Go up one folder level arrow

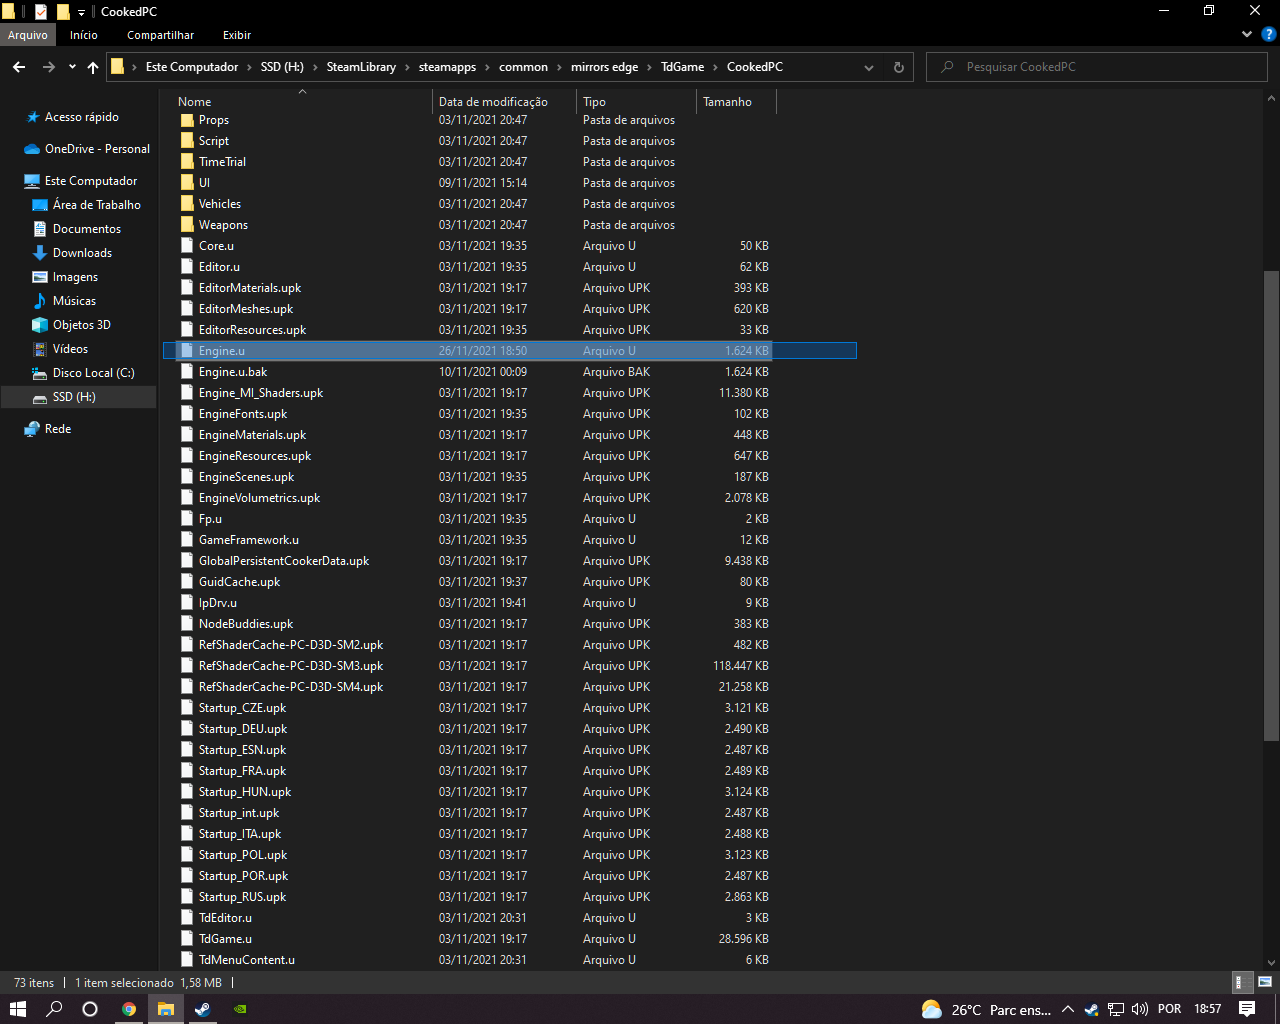click(x=93, y=67)
